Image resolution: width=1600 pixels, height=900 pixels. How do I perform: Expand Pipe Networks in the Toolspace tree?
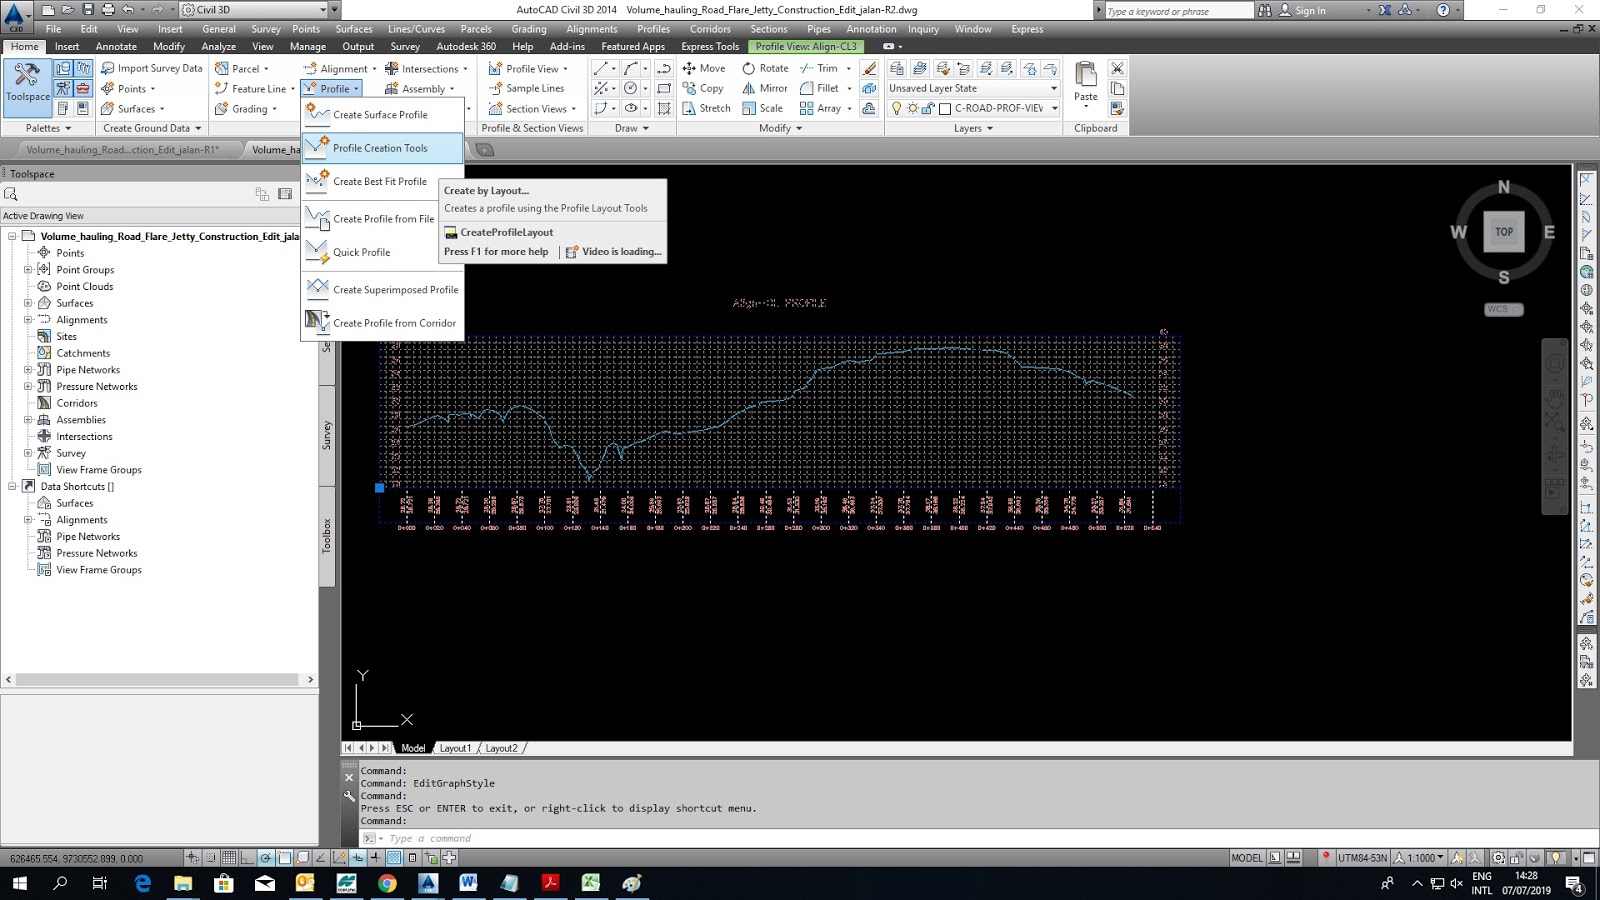coord(30,369)
